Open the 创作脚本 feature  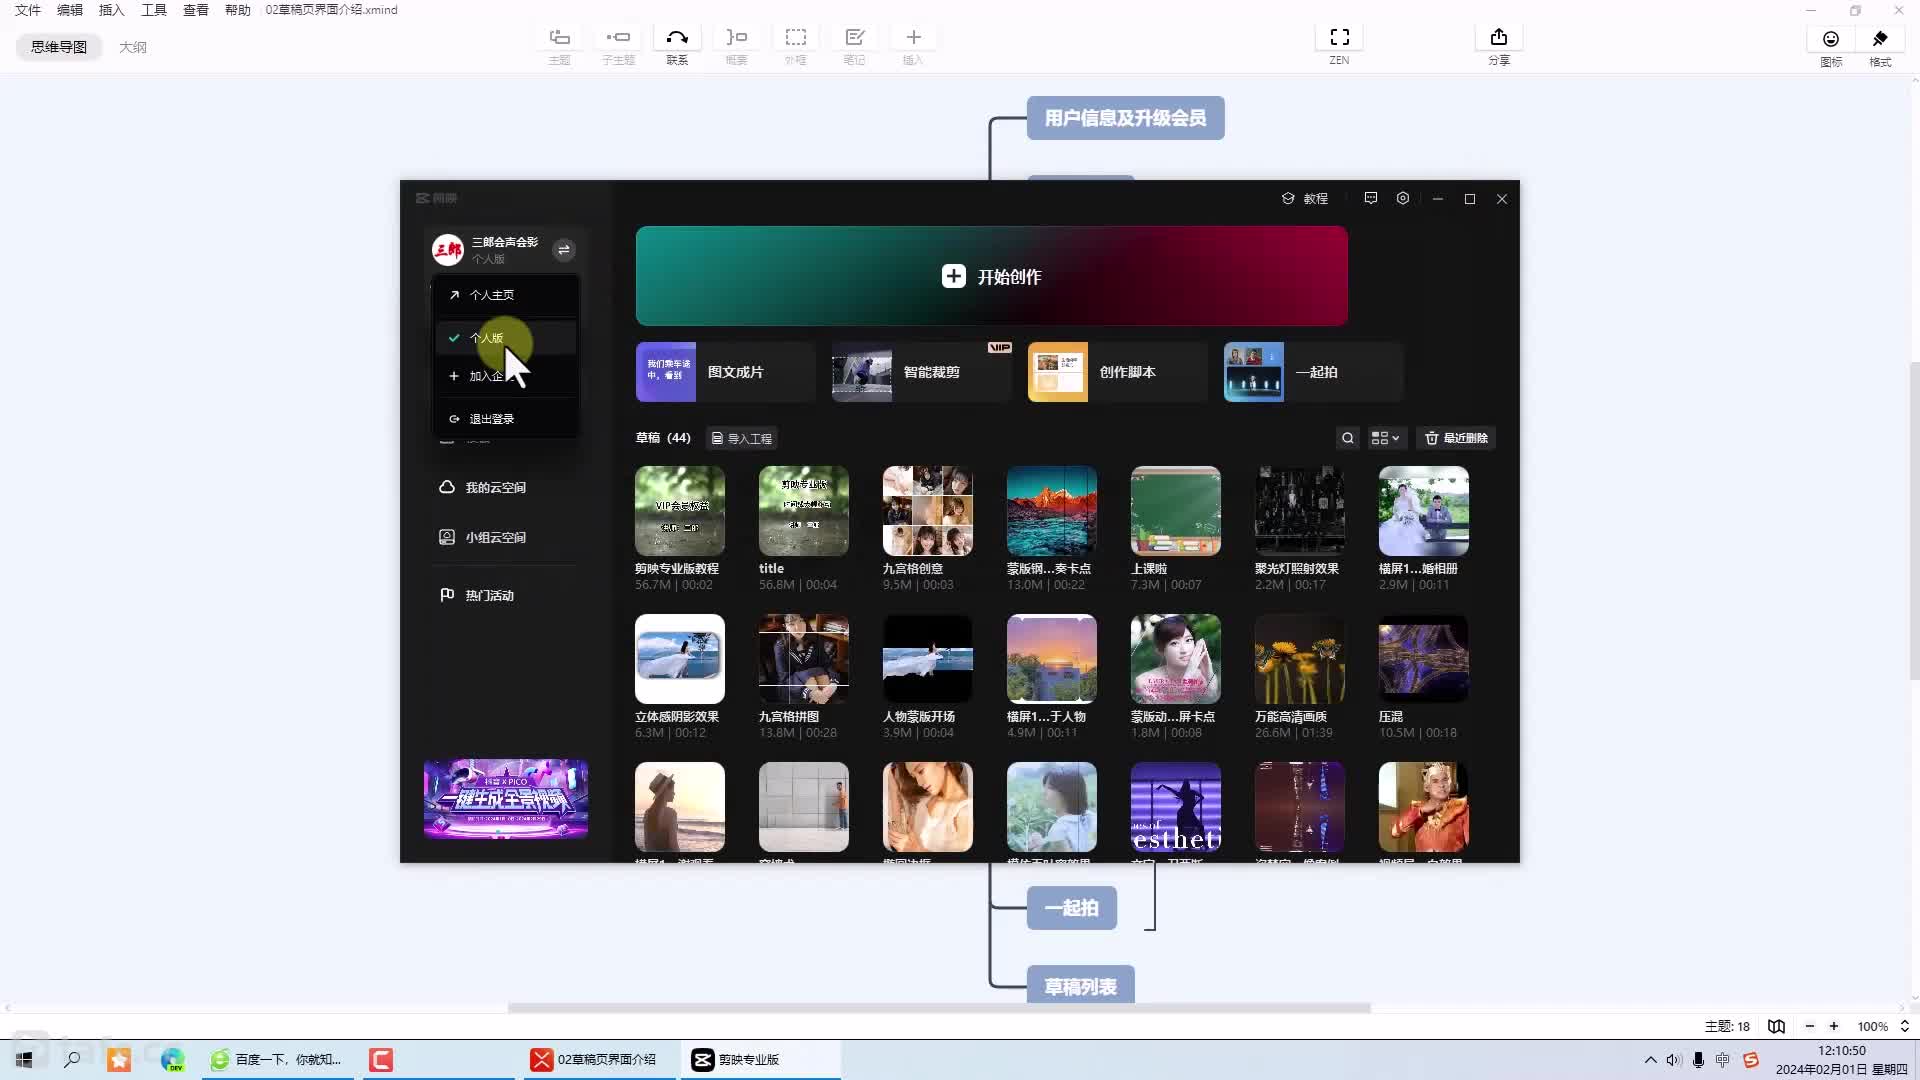pyautogui.click(x=1118, y=372)
